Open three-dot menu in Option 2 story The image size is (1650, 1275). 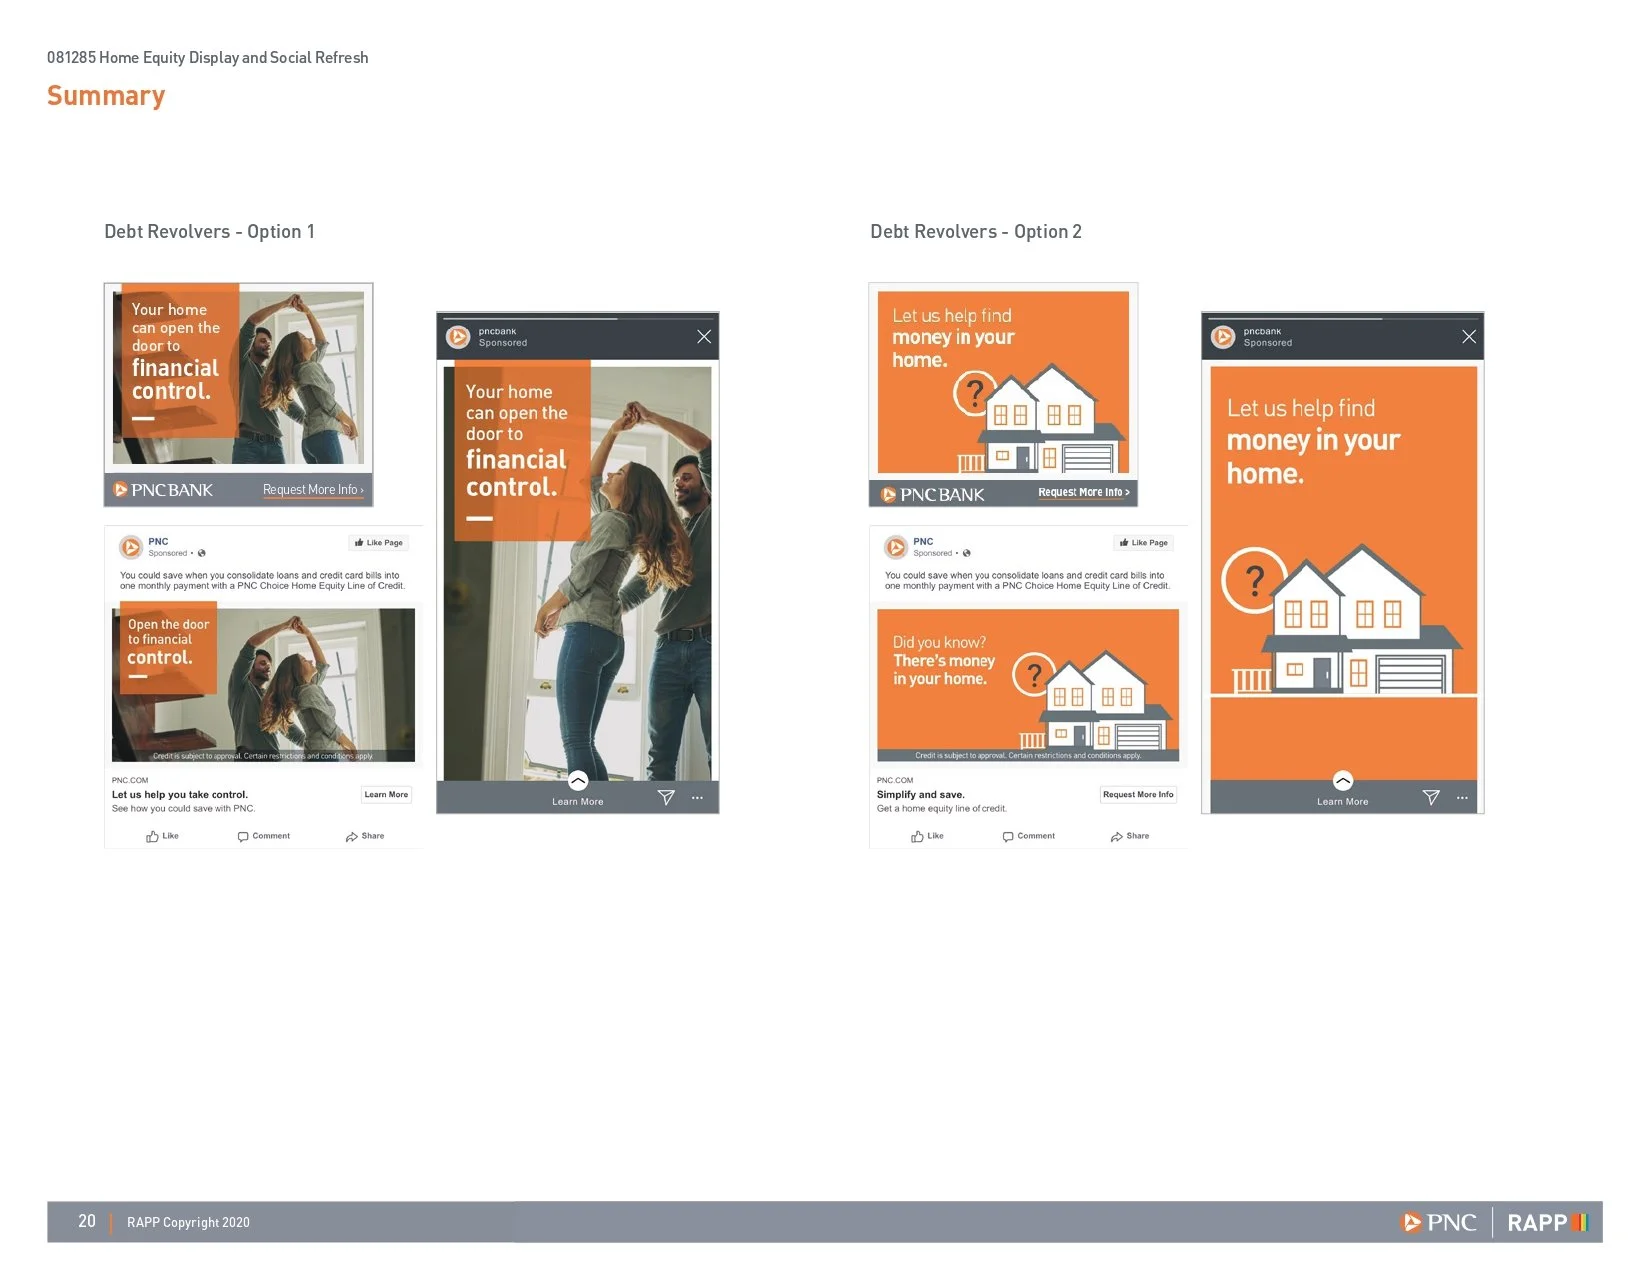(x=1462, y=798)
